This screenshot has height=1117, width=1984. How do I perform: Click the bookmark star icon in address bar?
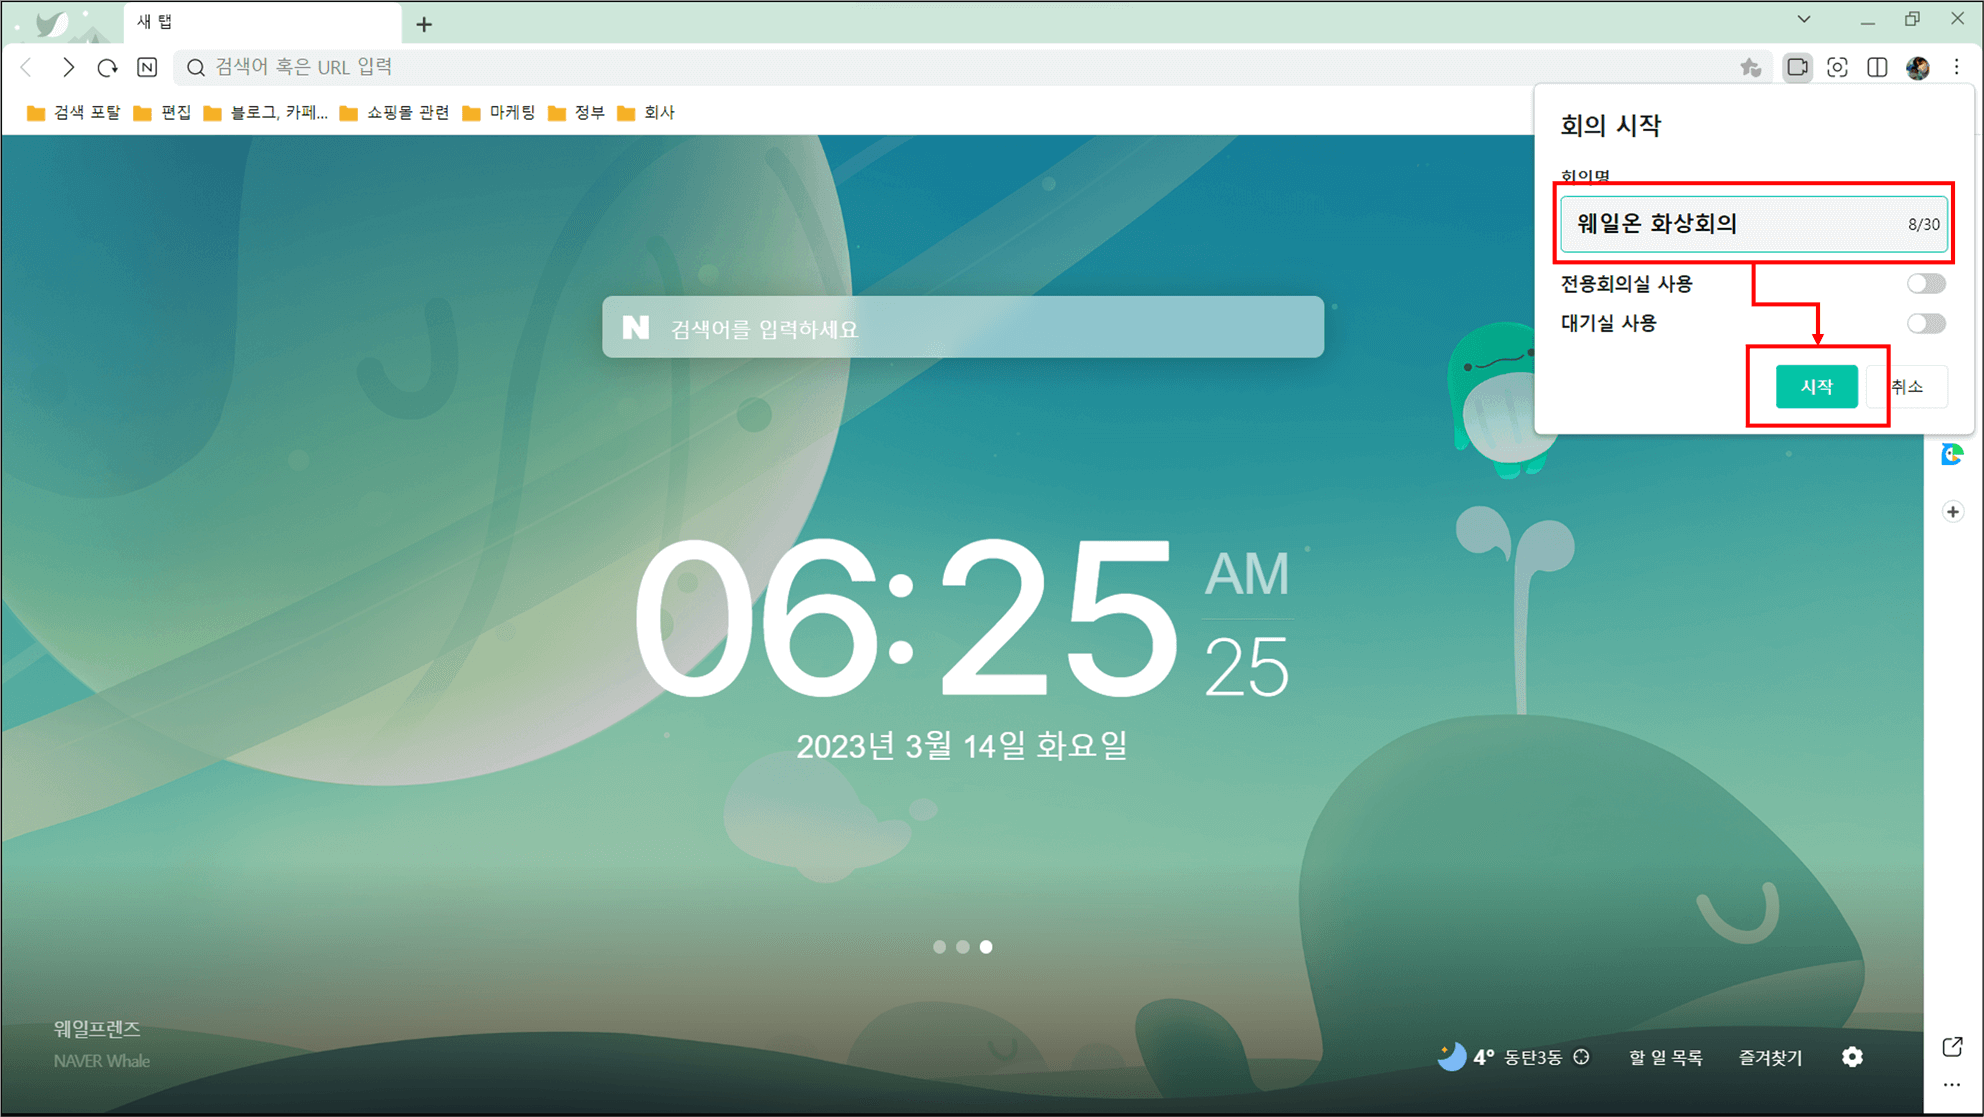pos(1750,67)
